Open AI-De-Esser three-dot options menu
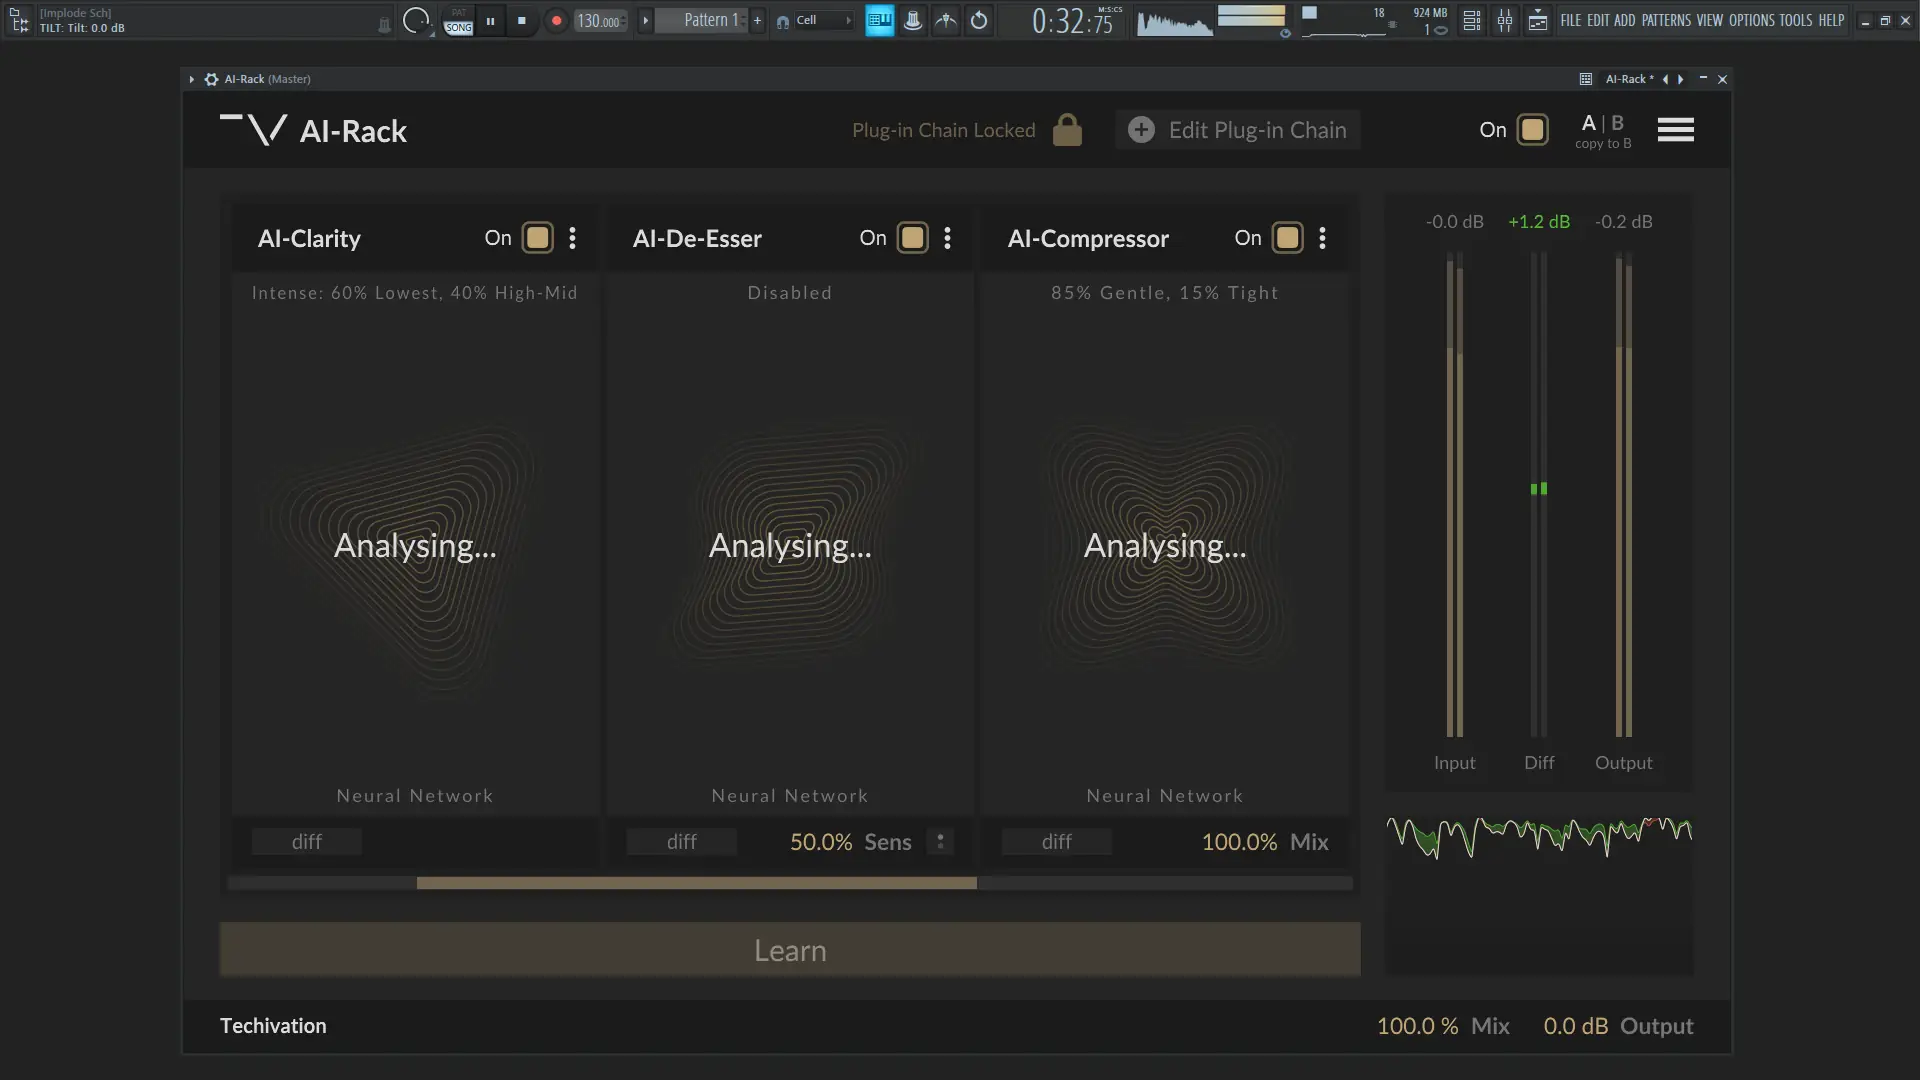This screenshot has height=1080, width=1920. (x=947, y=238)
